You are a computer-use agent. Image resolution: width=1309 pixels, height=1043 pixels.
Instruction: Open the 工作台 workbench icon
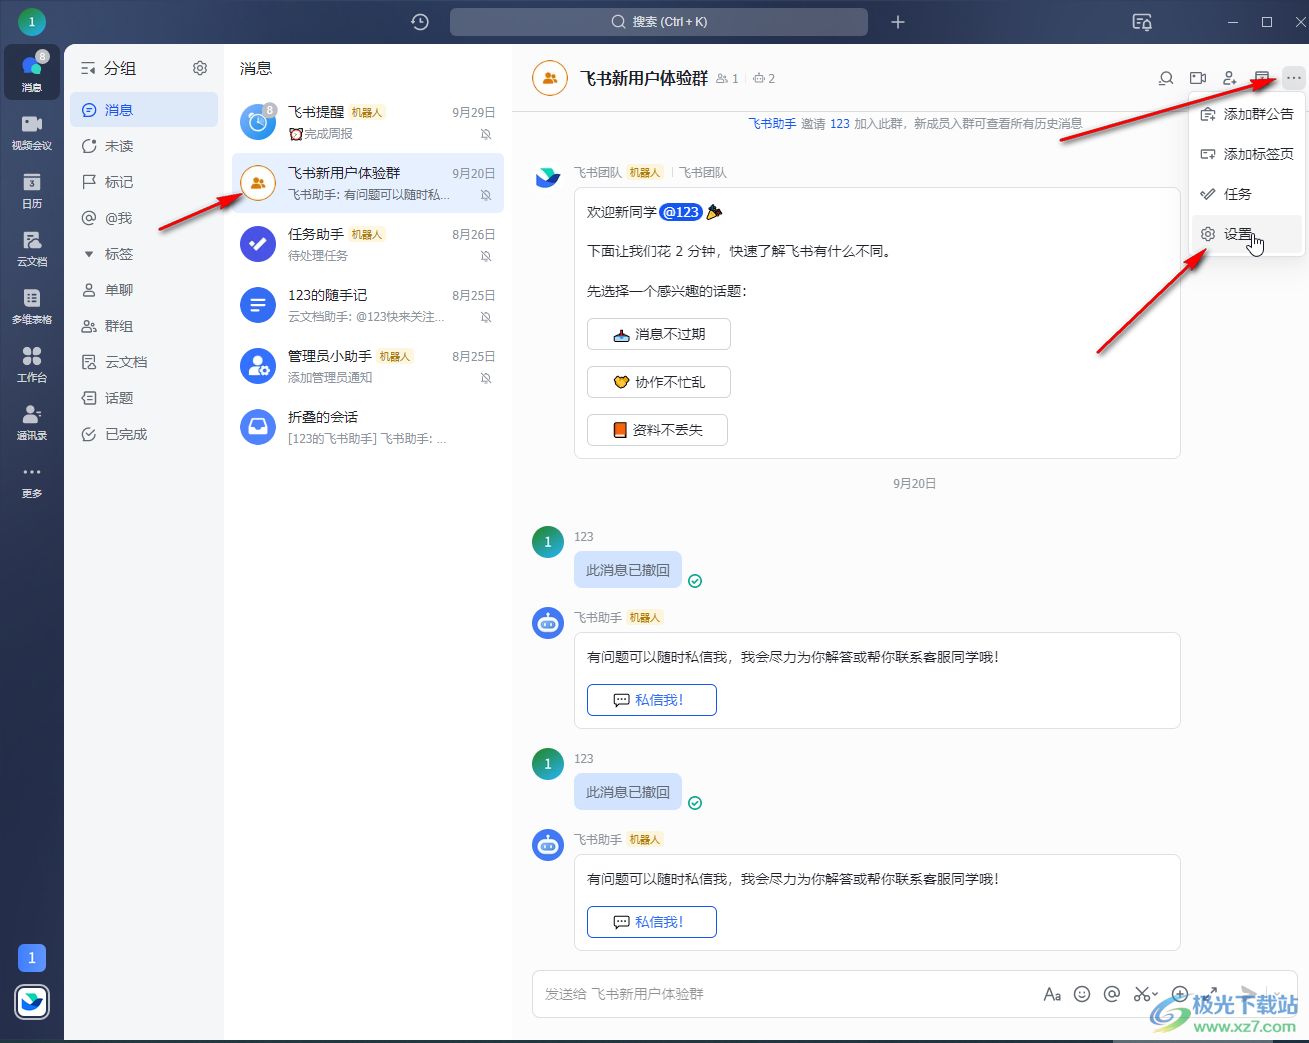pyautogui.click(x=32, y=364)
